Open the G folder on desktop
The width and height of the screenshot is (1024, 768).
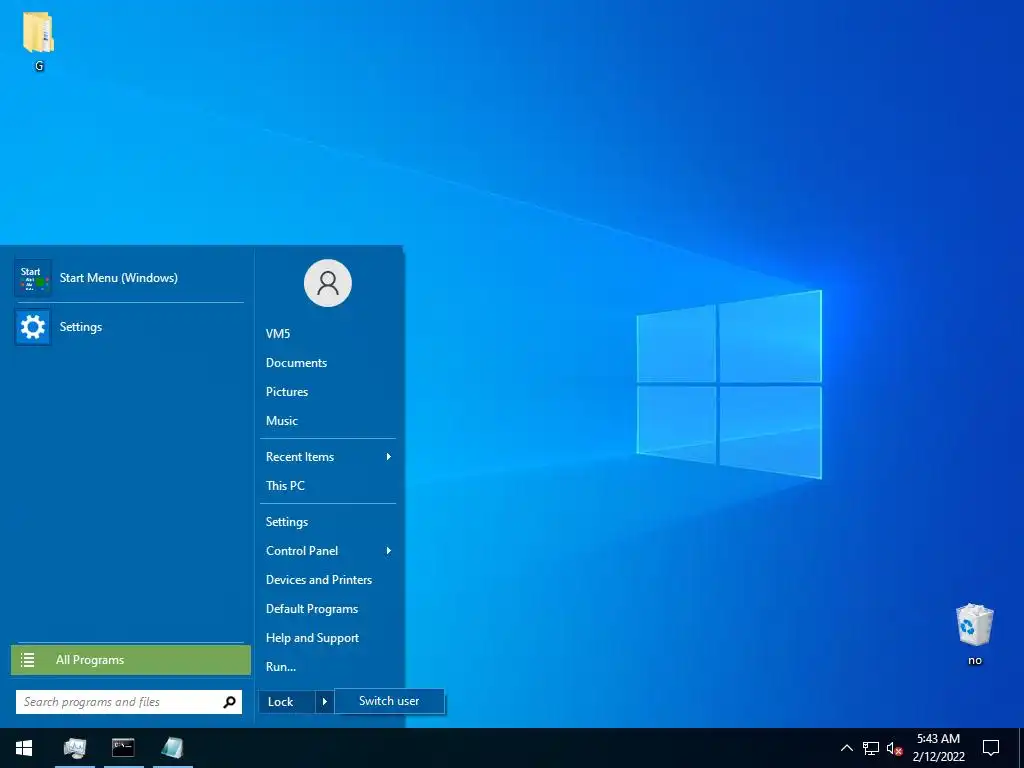39,40
